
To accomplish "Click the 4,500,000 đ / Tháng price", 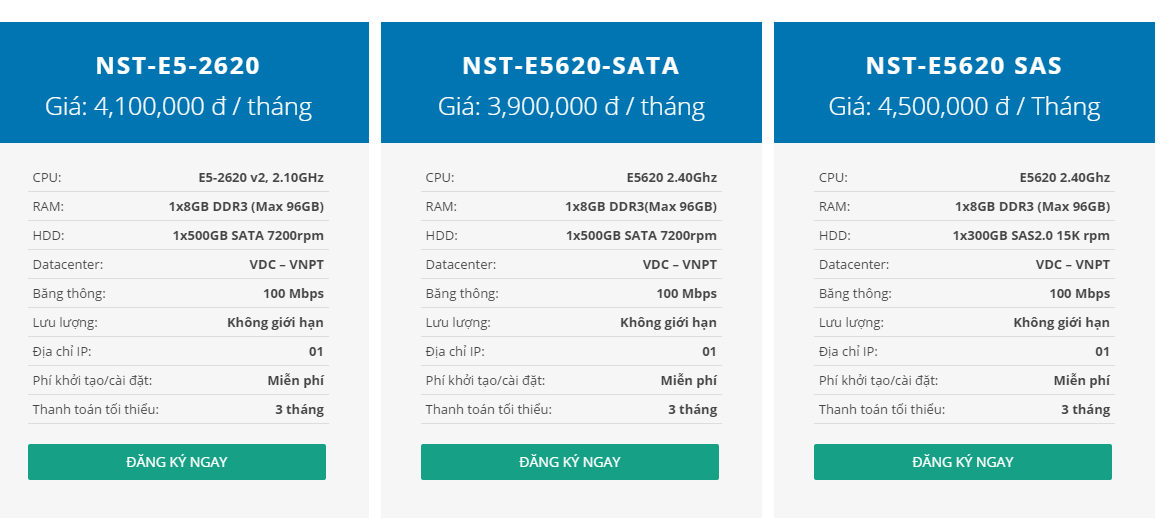I will [964, 106].
